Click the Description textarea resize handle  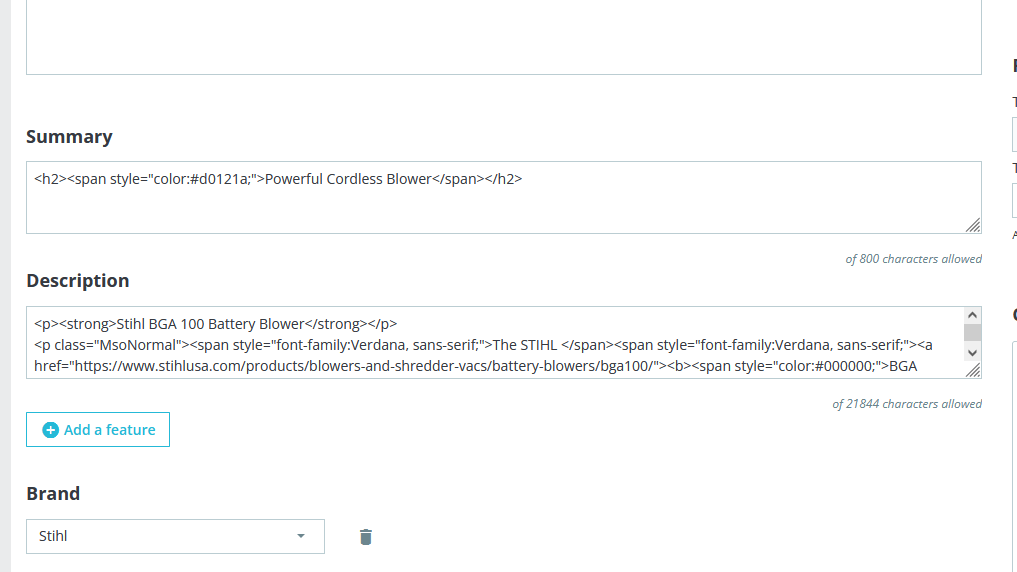[973, 370]
